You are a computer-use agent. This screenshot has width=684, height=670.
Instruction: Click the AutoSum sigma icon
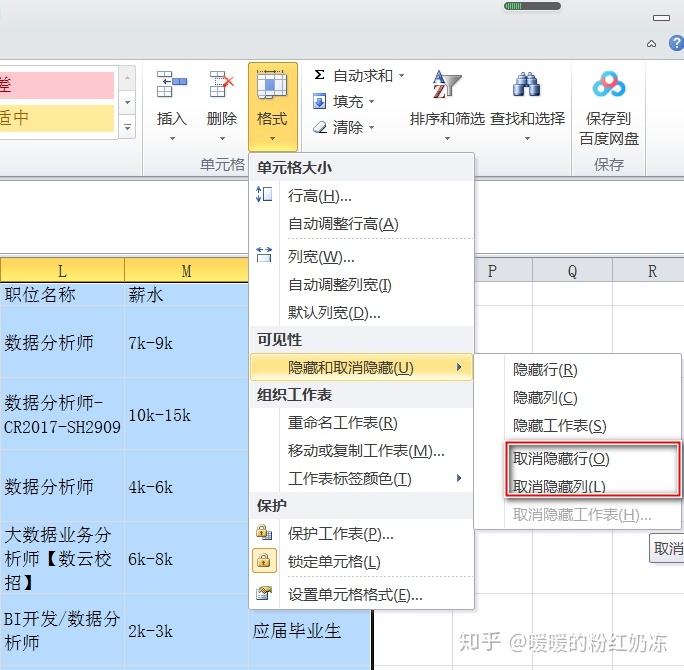[x=319, y=75]
